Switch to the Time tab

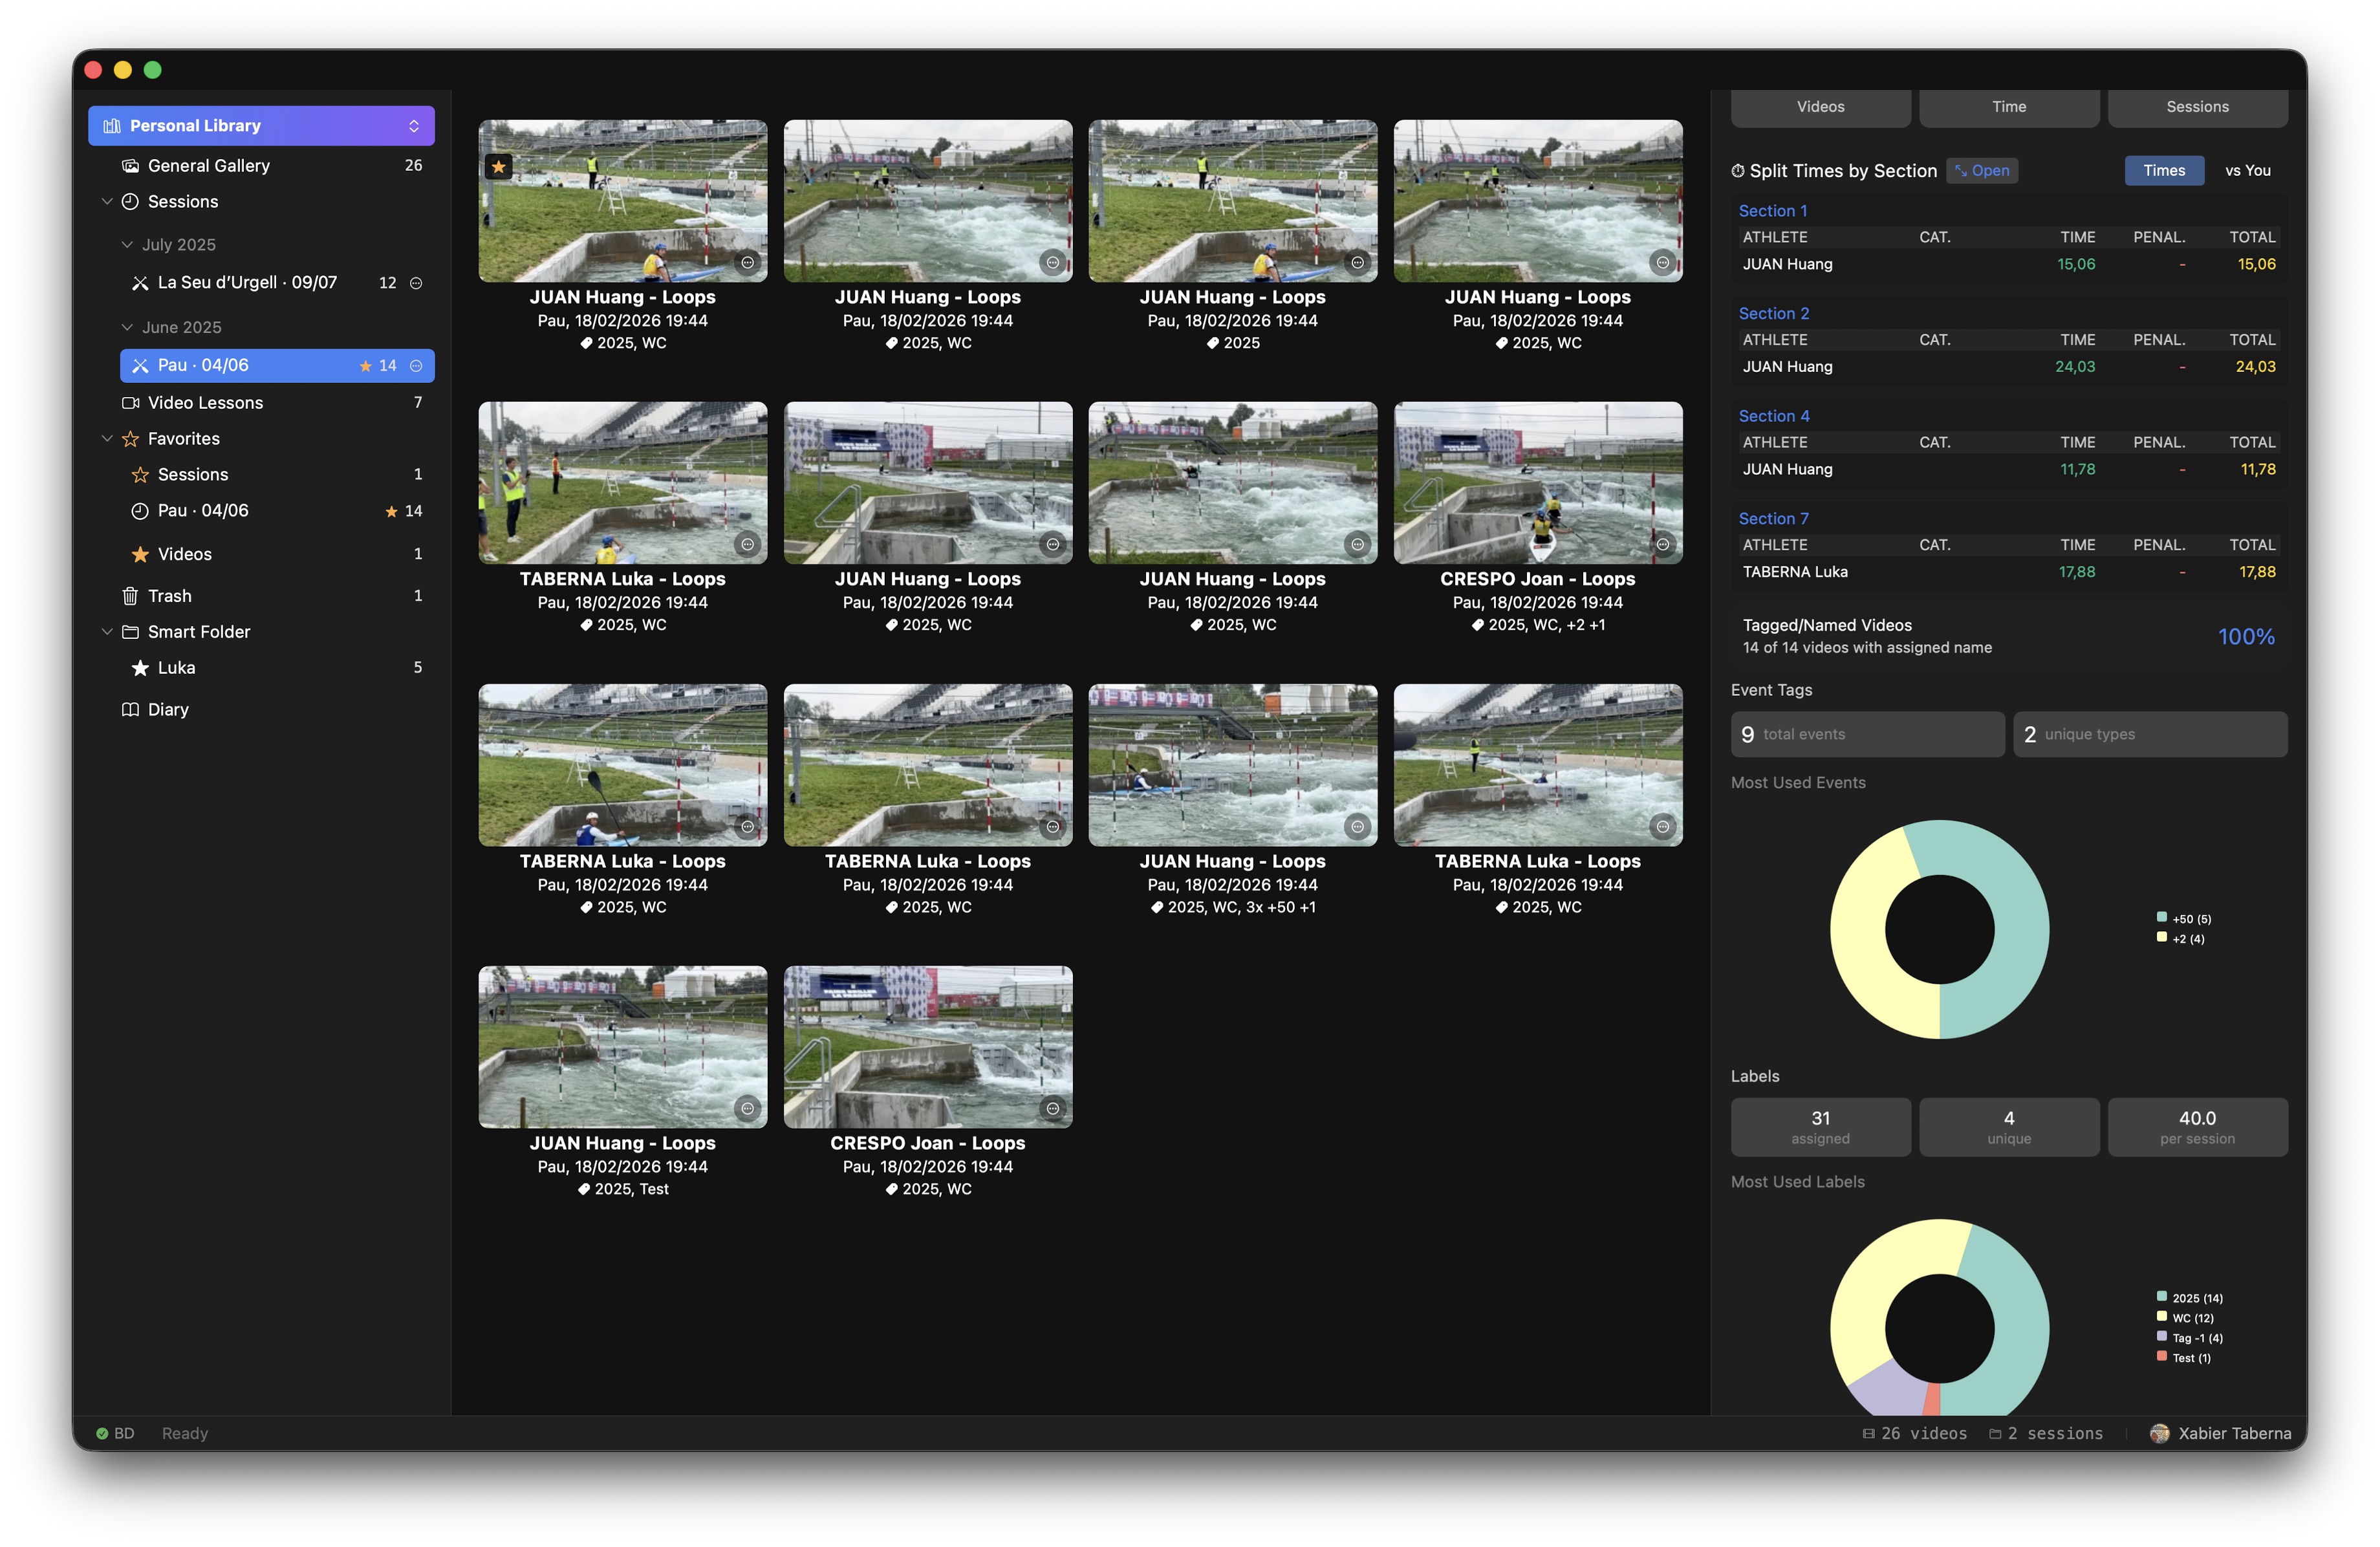[x=2008, y=107]
